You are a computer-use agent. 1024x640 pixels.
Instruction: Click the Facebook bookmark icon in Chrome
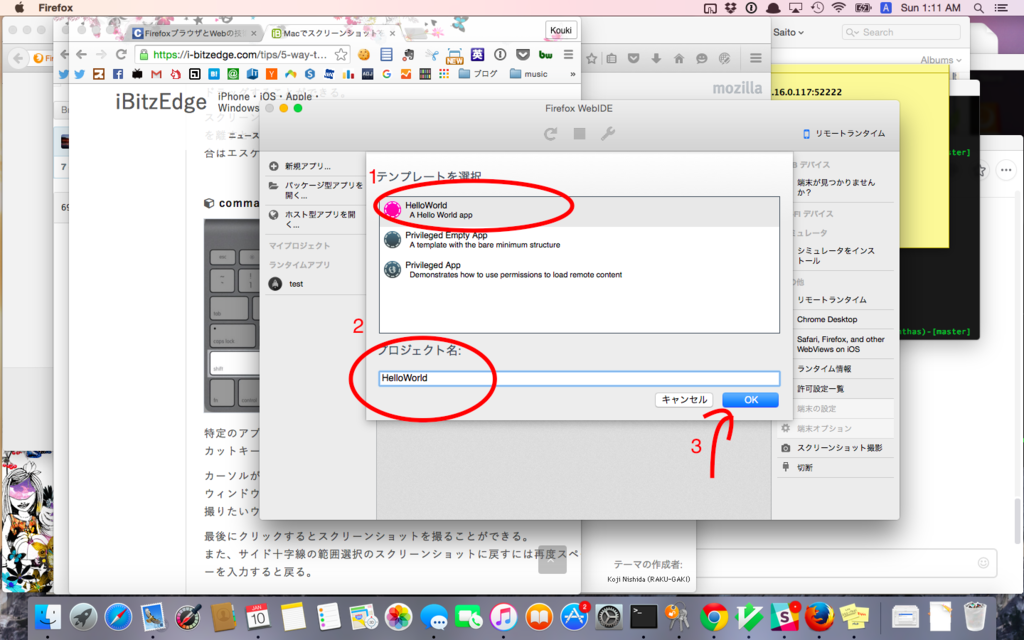(x=118, y=74)
